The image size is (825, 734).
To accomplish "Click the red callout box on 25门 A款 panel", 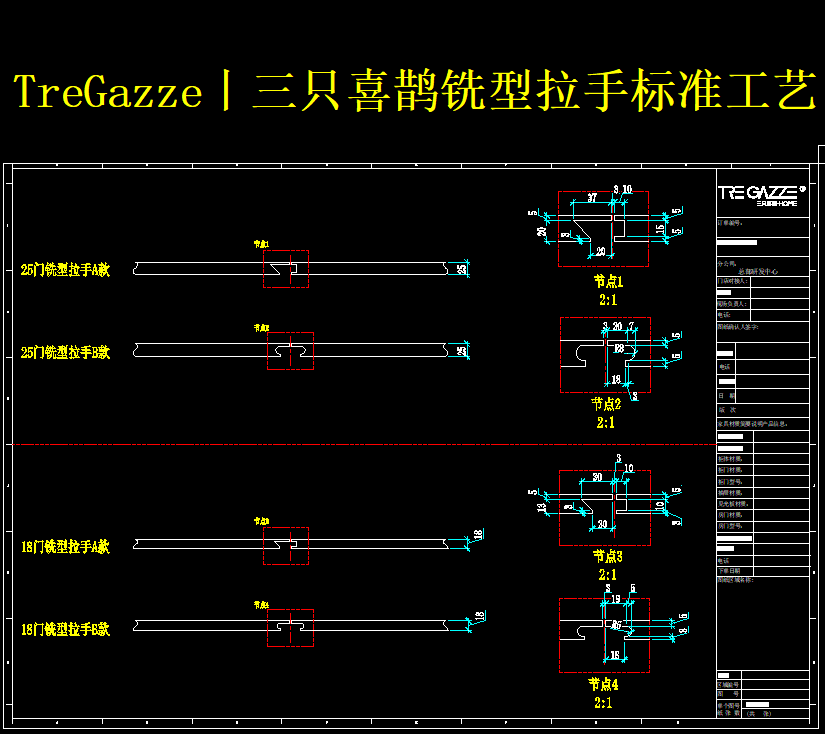I will [x=286, y=269].
